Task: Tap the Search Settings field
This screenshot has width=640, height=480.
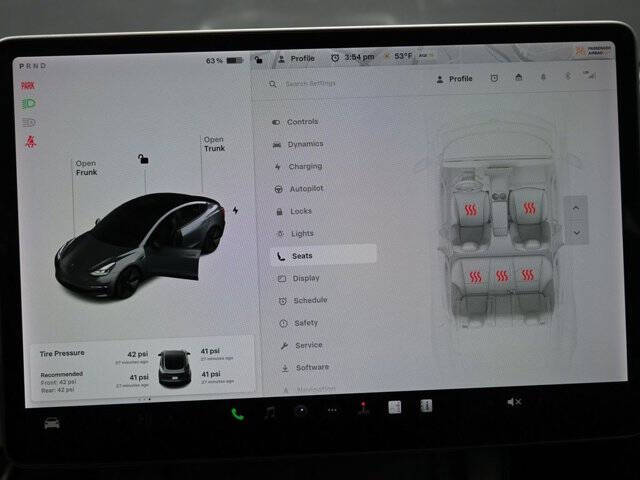Action: click(310, 84)
